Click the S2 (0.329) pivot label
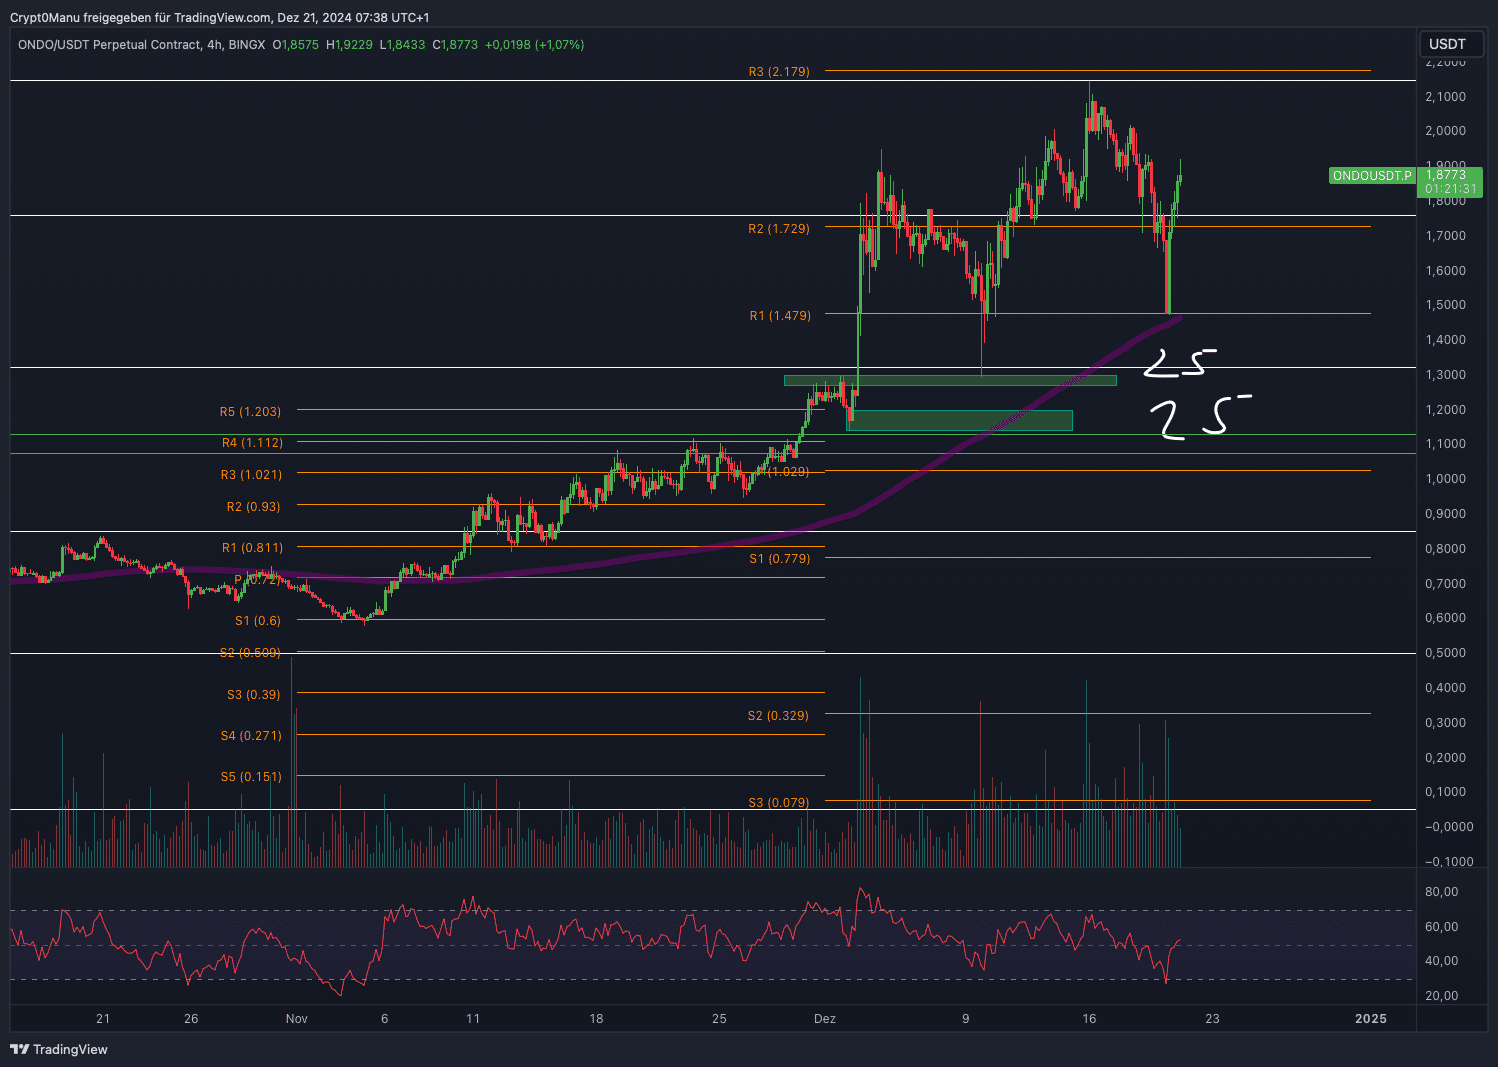 pos(778,716)
